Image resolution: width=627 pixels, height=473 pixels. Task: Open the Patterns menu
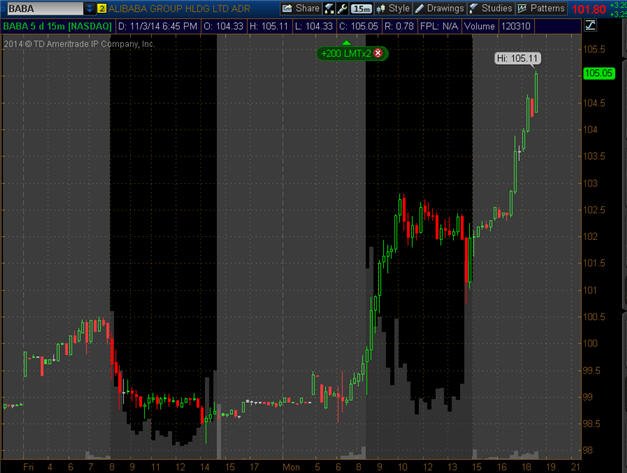tap(541, 8)
